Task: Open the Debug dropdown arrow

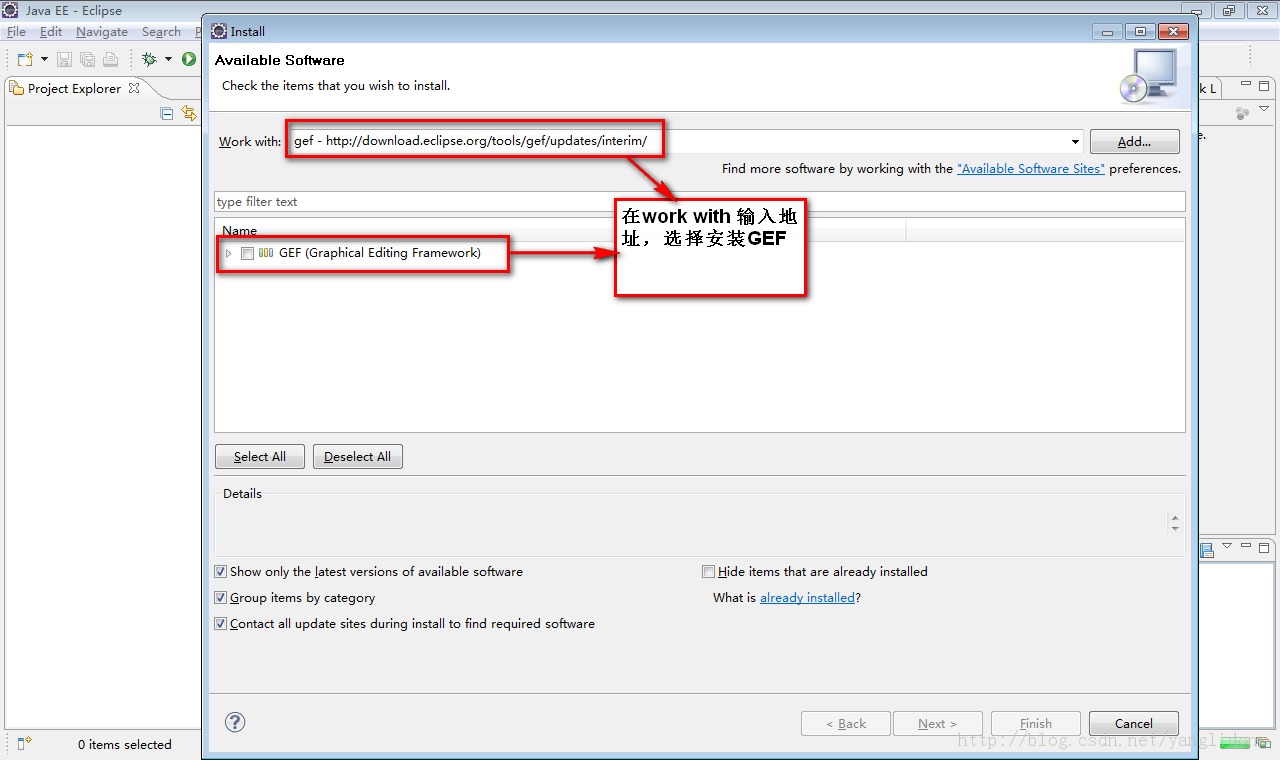Action: [x=168, y=60]
